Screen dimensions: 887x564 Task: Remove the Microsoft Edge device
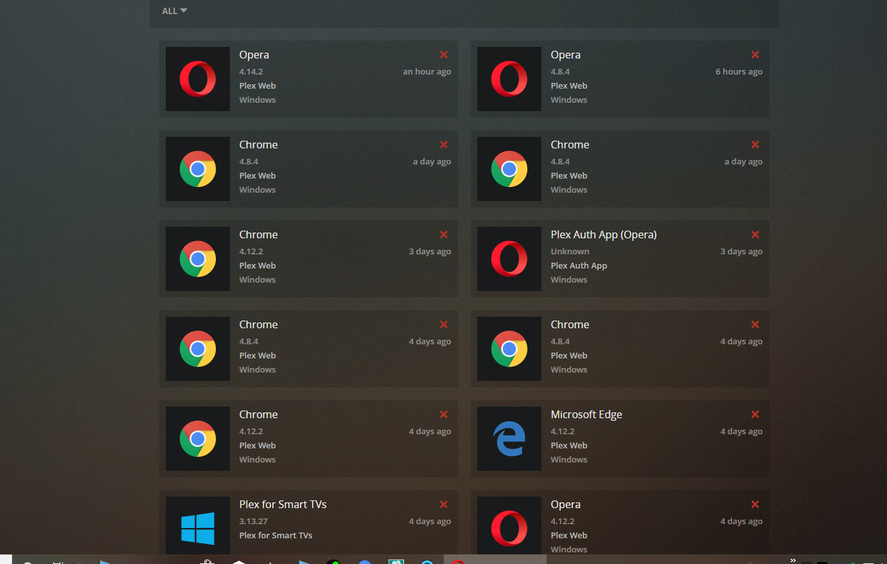(755, 415)
